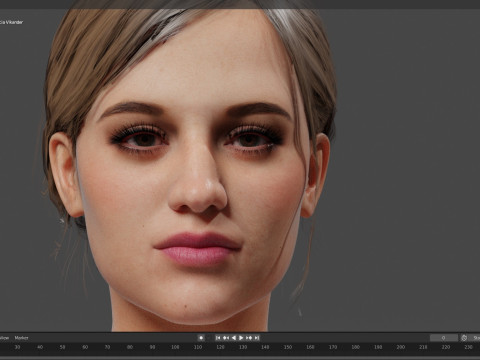This screenshot has width=480, height=360.
Task: Click frame 80 on the timeline ruler
Action: [x=130, y=347]
